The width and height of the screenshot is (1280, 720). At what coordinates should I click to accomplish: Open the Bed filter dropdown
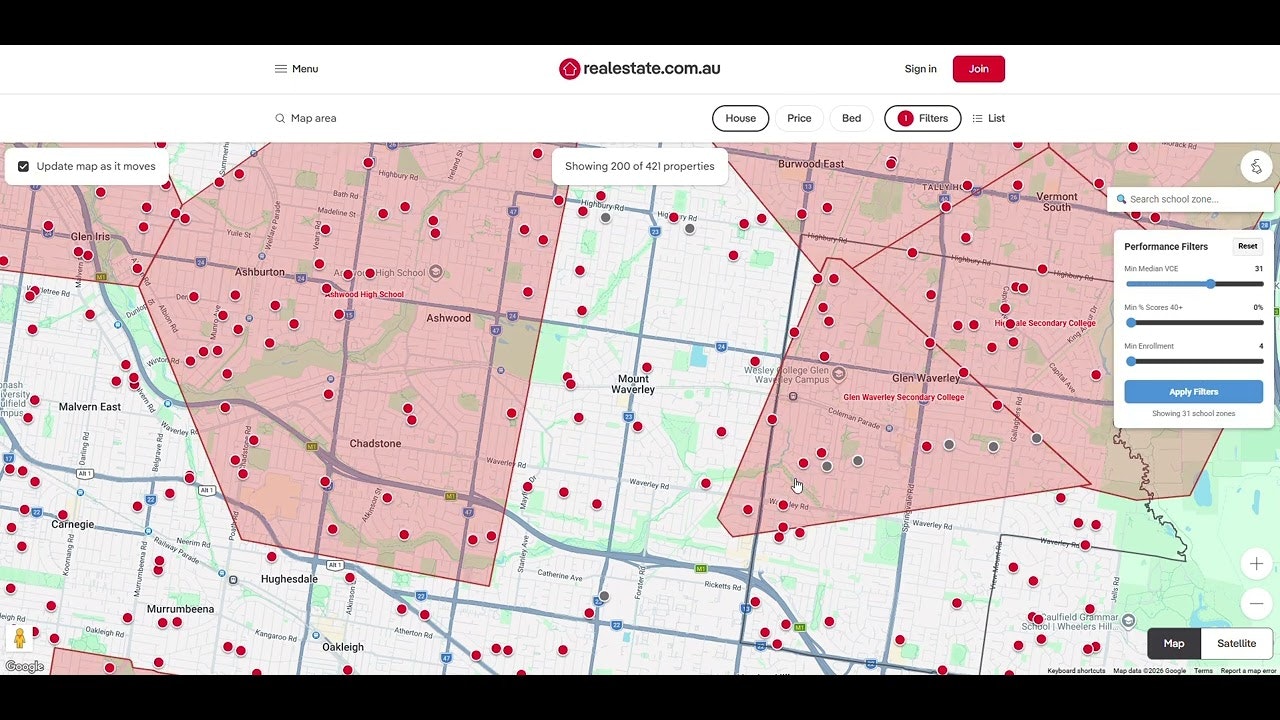point(851,118)
